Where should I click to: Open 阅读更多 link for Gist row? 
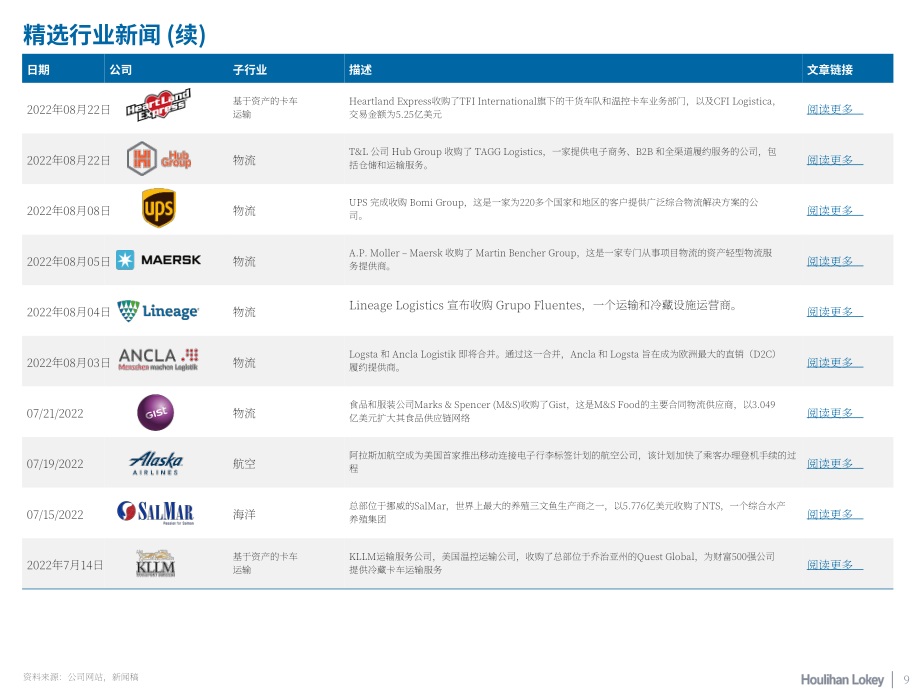pos(834,412)
